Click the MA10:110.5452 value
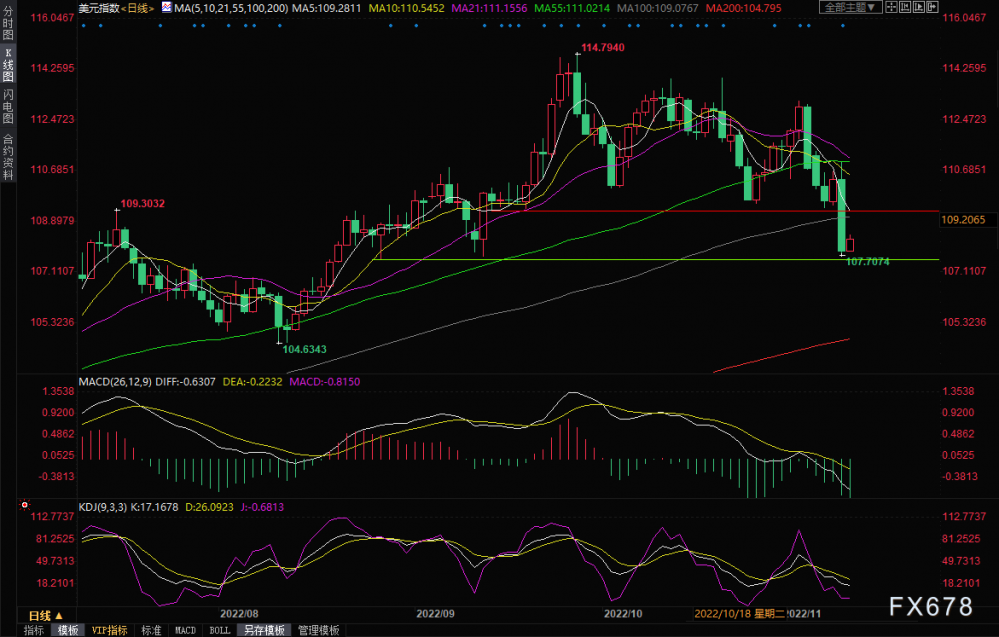The height and width of the screenshot is (637, 999). click(406, 8)
